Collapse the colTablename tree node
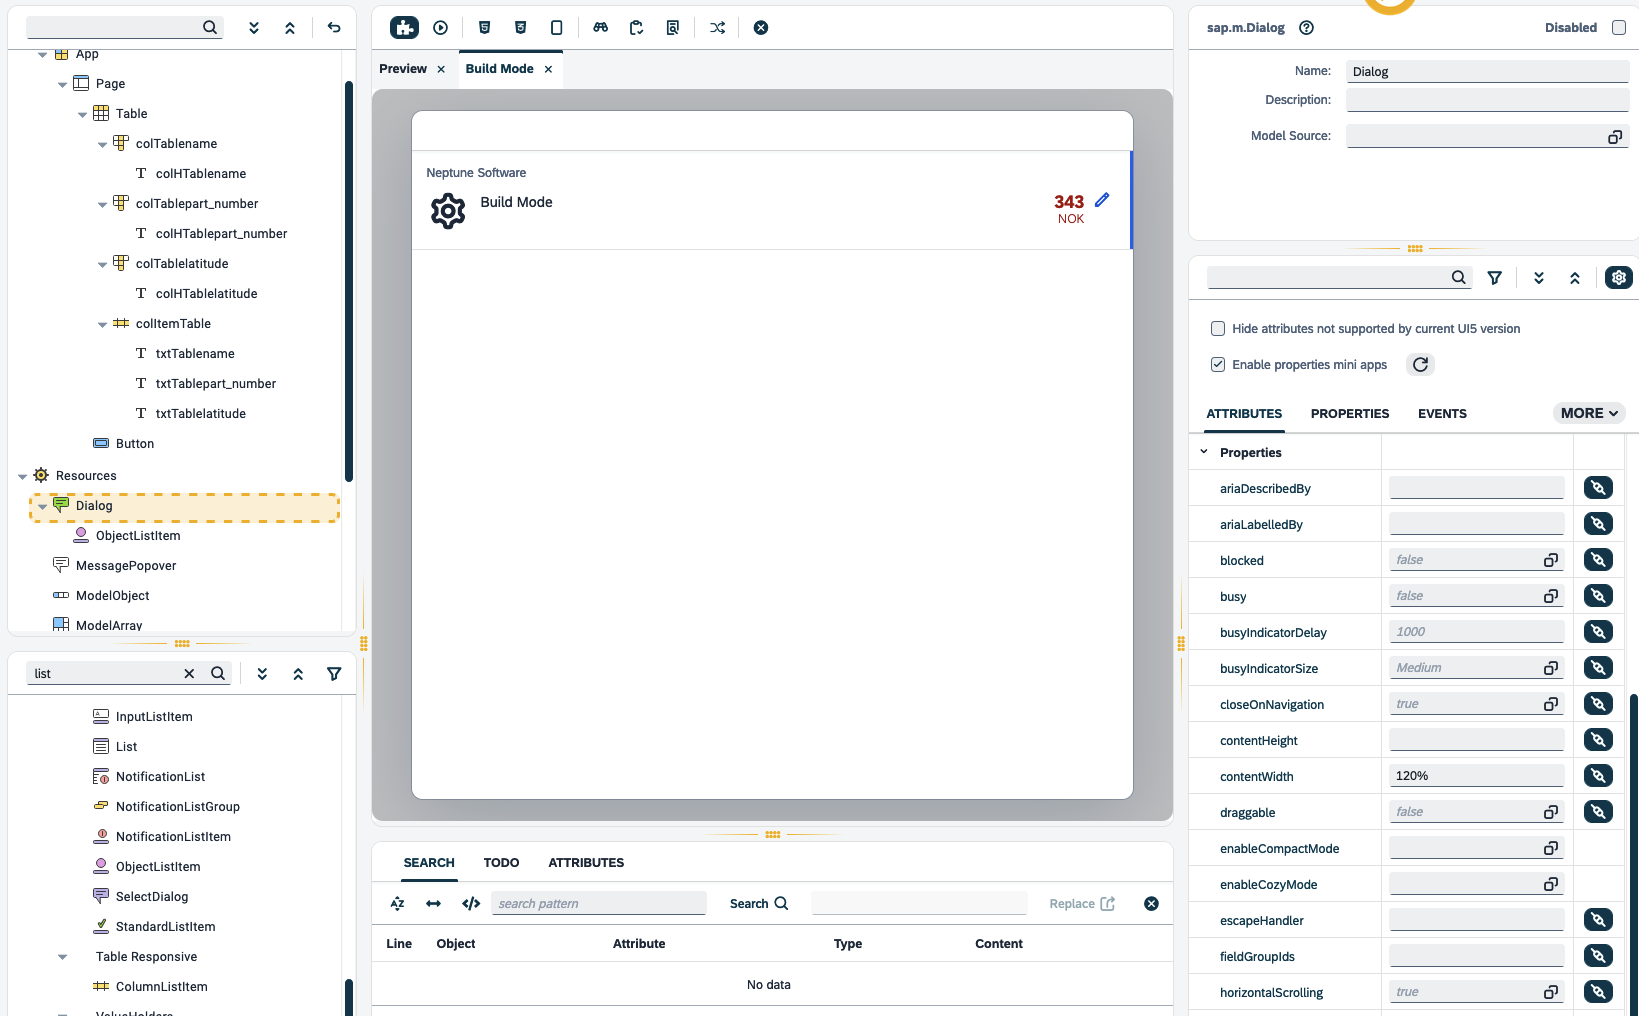Viewport: 1639px width, 1016px height. point(103,145)
